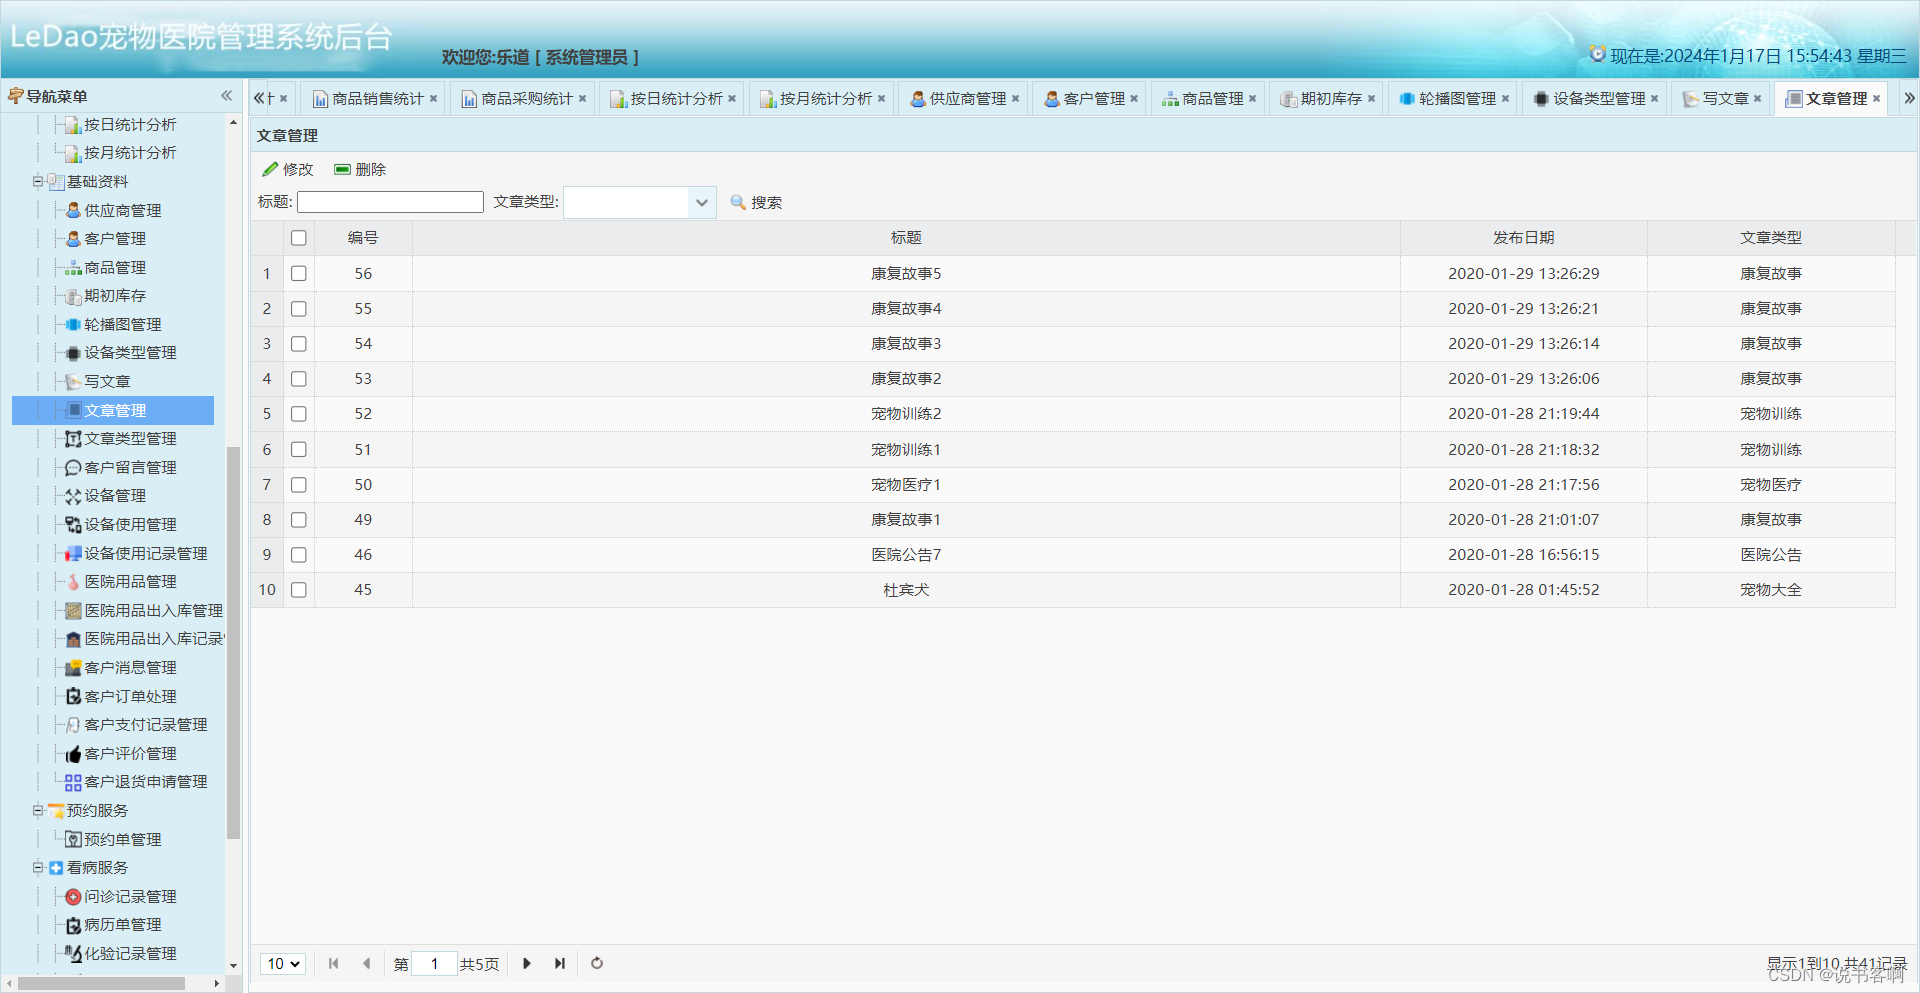Image resolution: width=1920 pixels, height=993 pixels.
Task: Click the 客户管理 user icon in sidebar
Action: pyautogui.click(x=73, y=239)
